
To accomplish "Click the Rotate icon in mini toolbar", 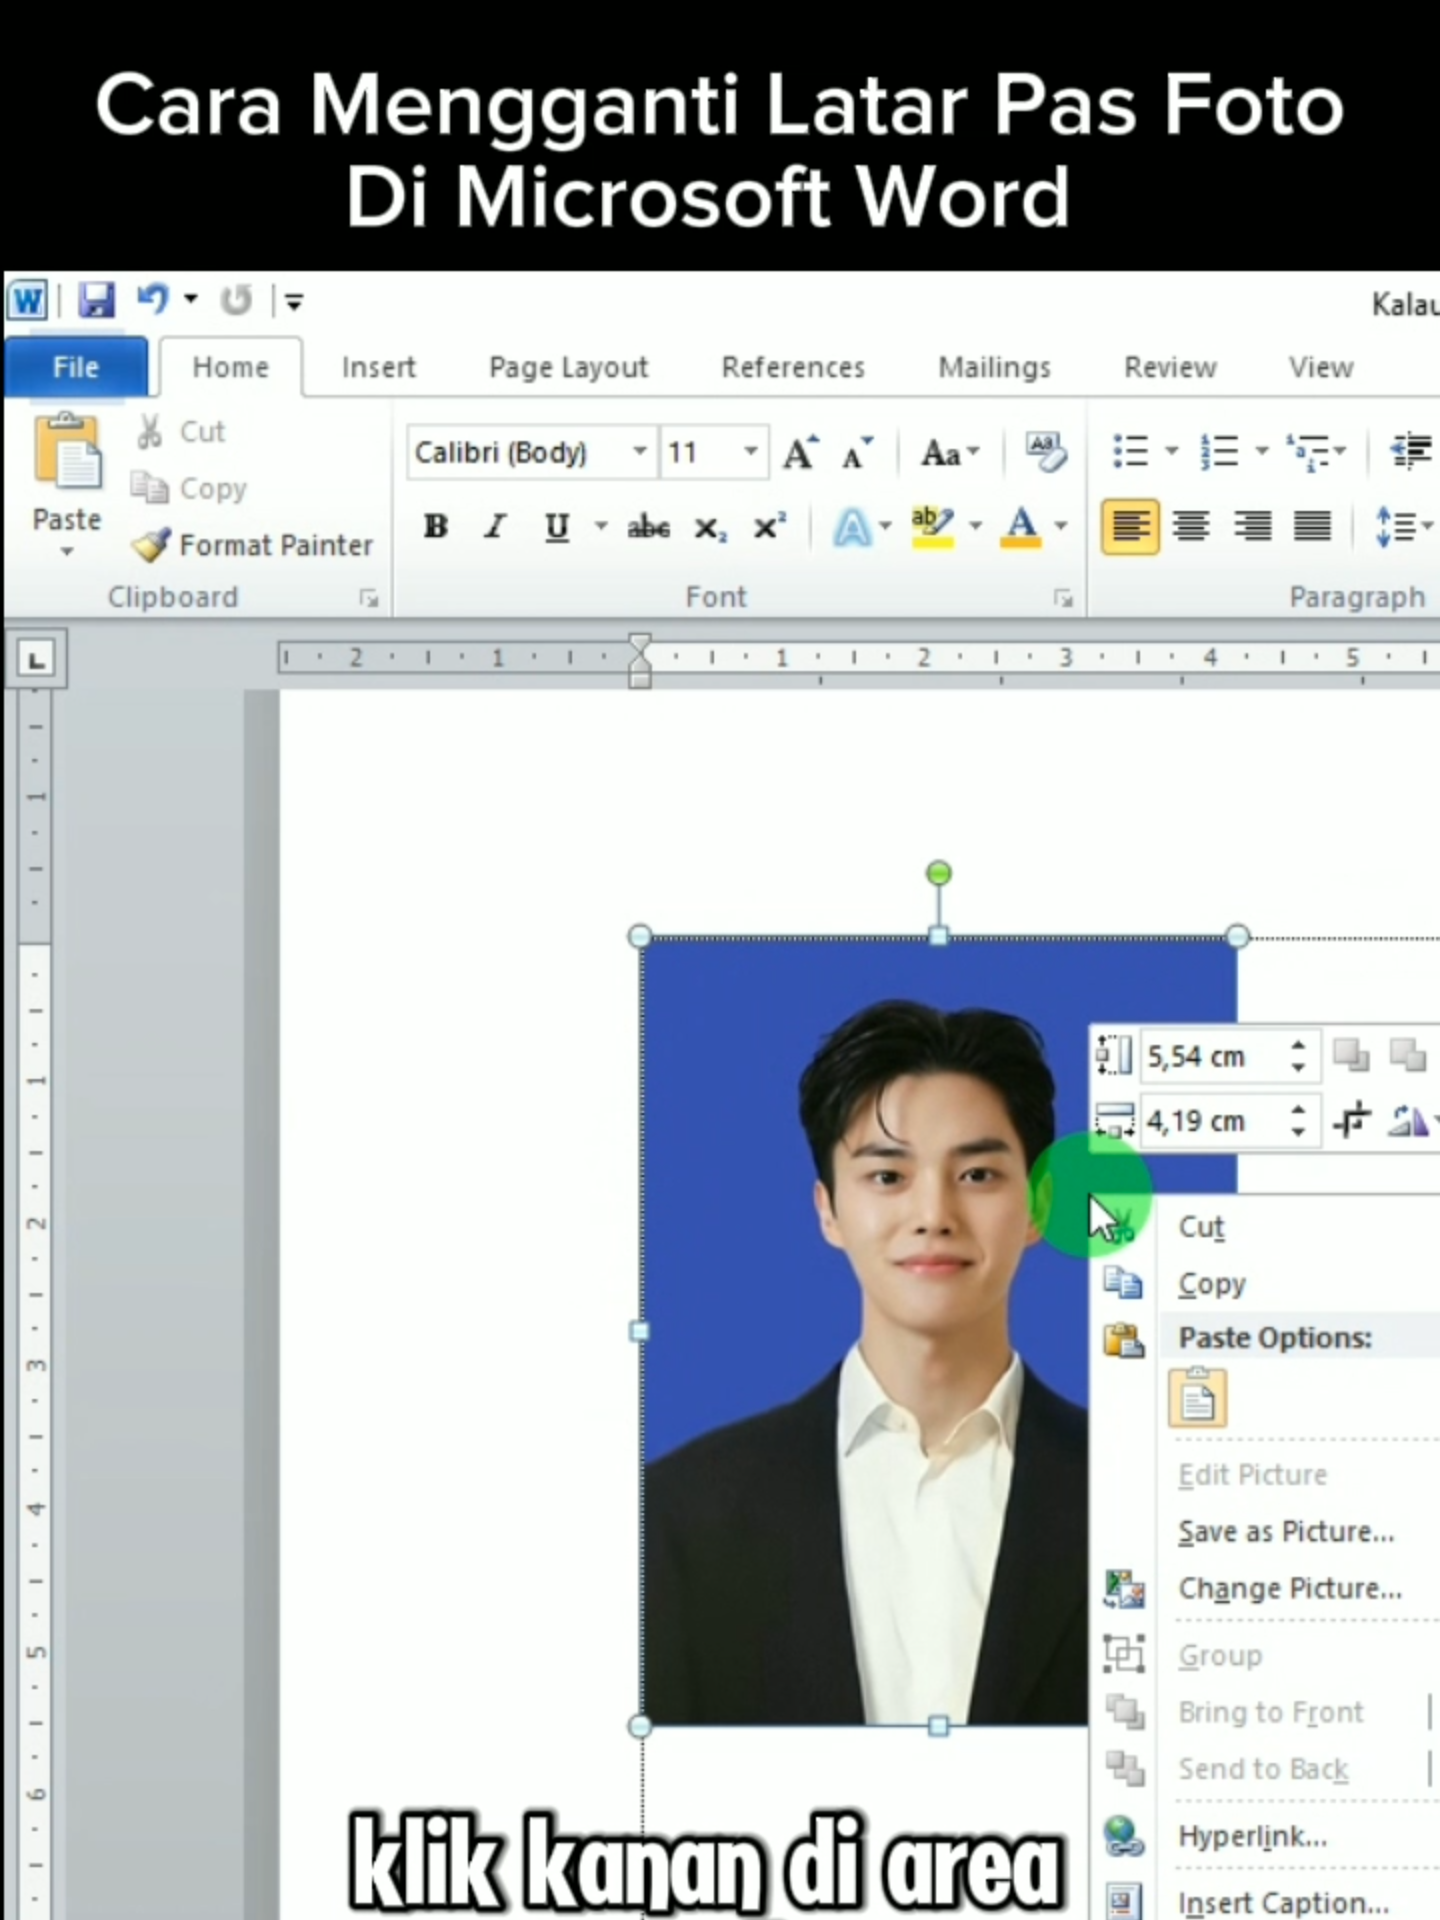I will pos(1407,1121).
